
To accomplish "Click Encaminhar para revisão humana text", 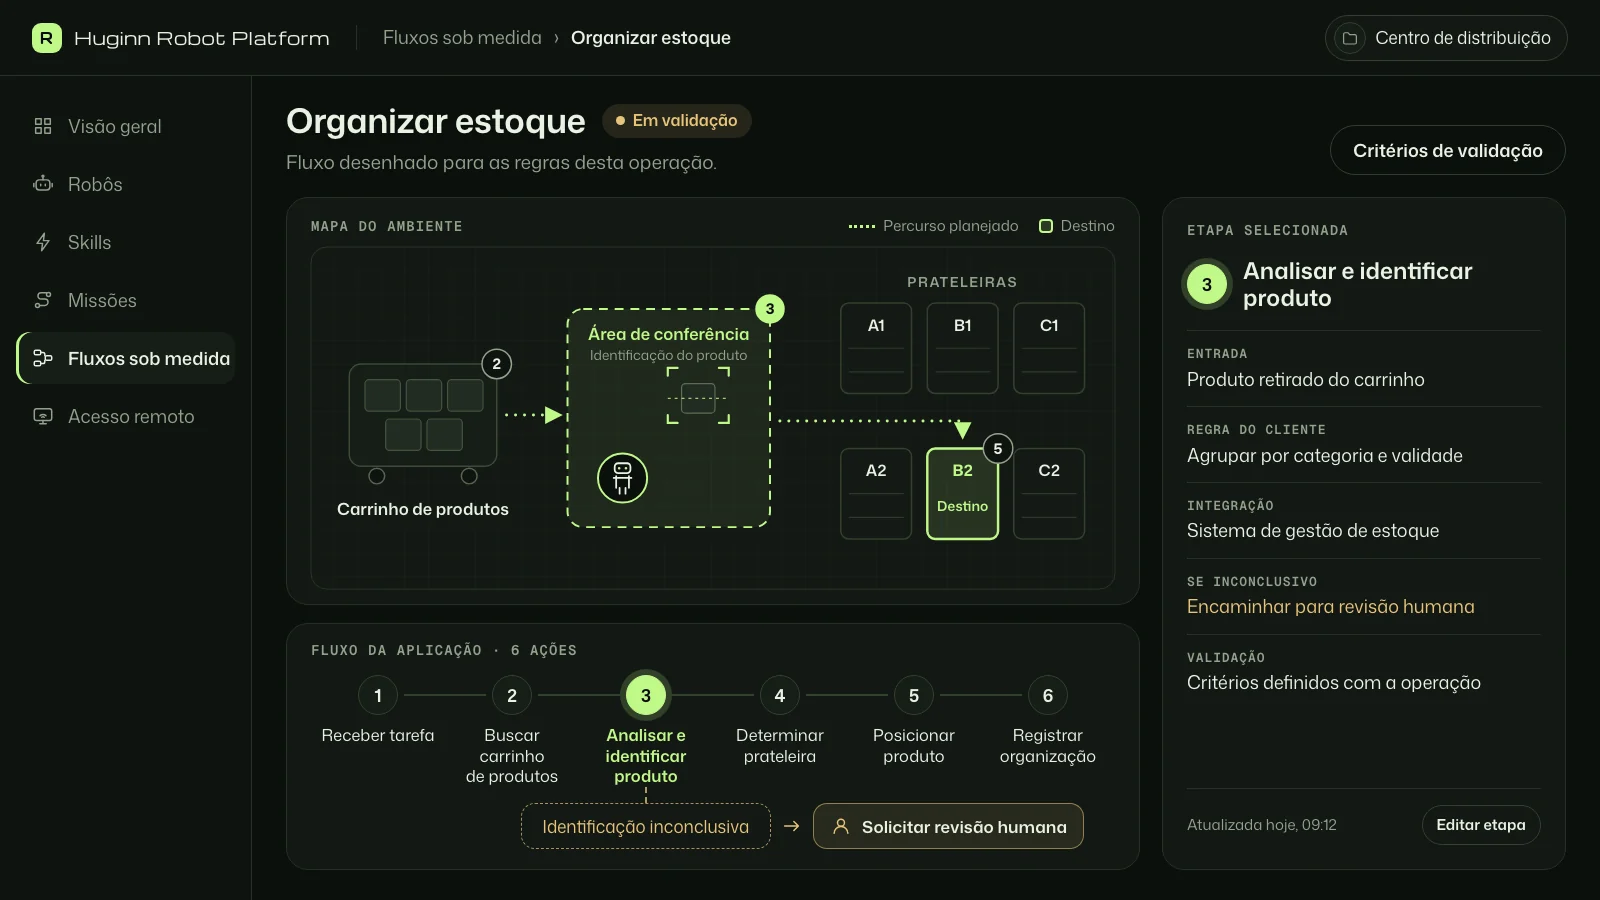I will (x=1330, y=607).
